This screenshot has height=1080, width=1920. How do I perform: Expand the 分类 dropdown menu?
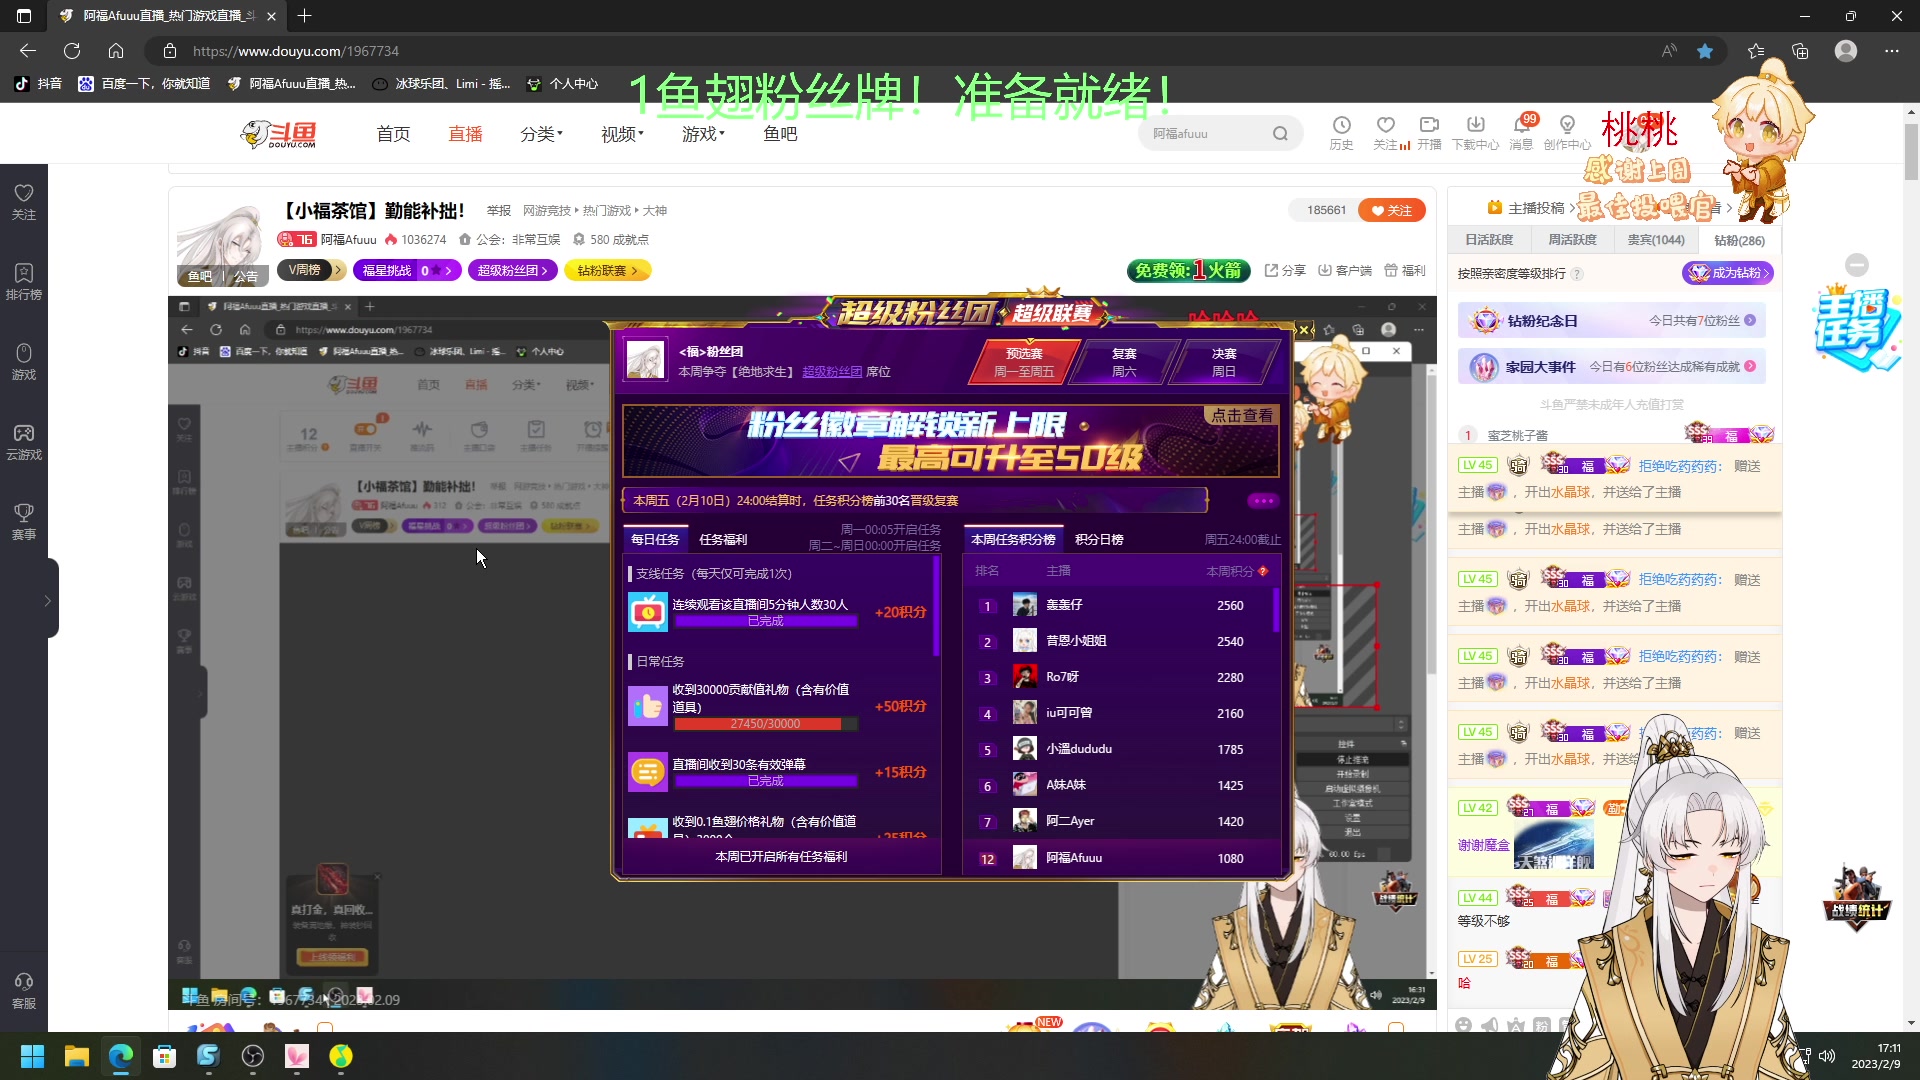tap(541, 134)
